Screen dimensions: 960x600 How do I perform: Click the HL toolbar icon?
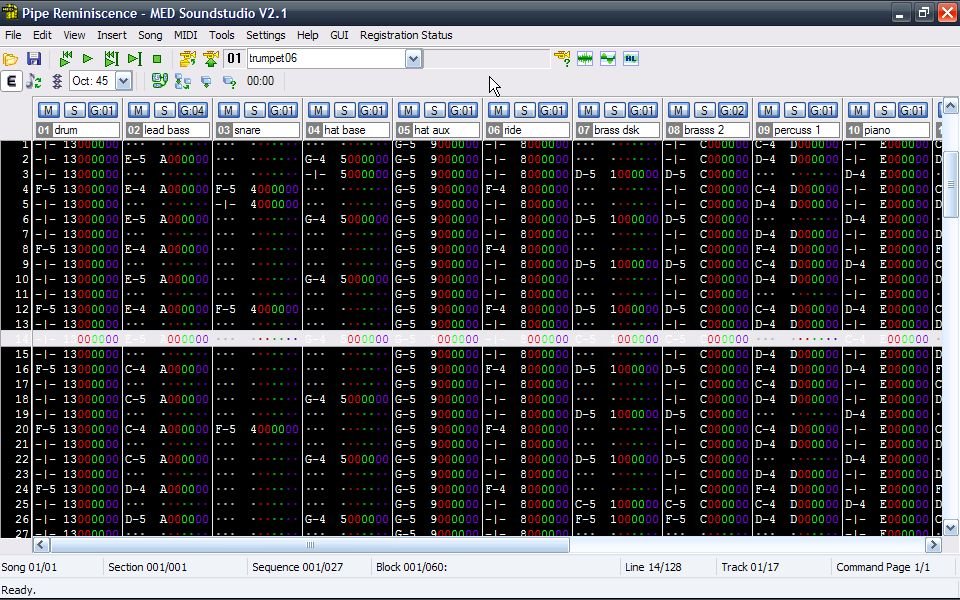(x=631, y=59)
